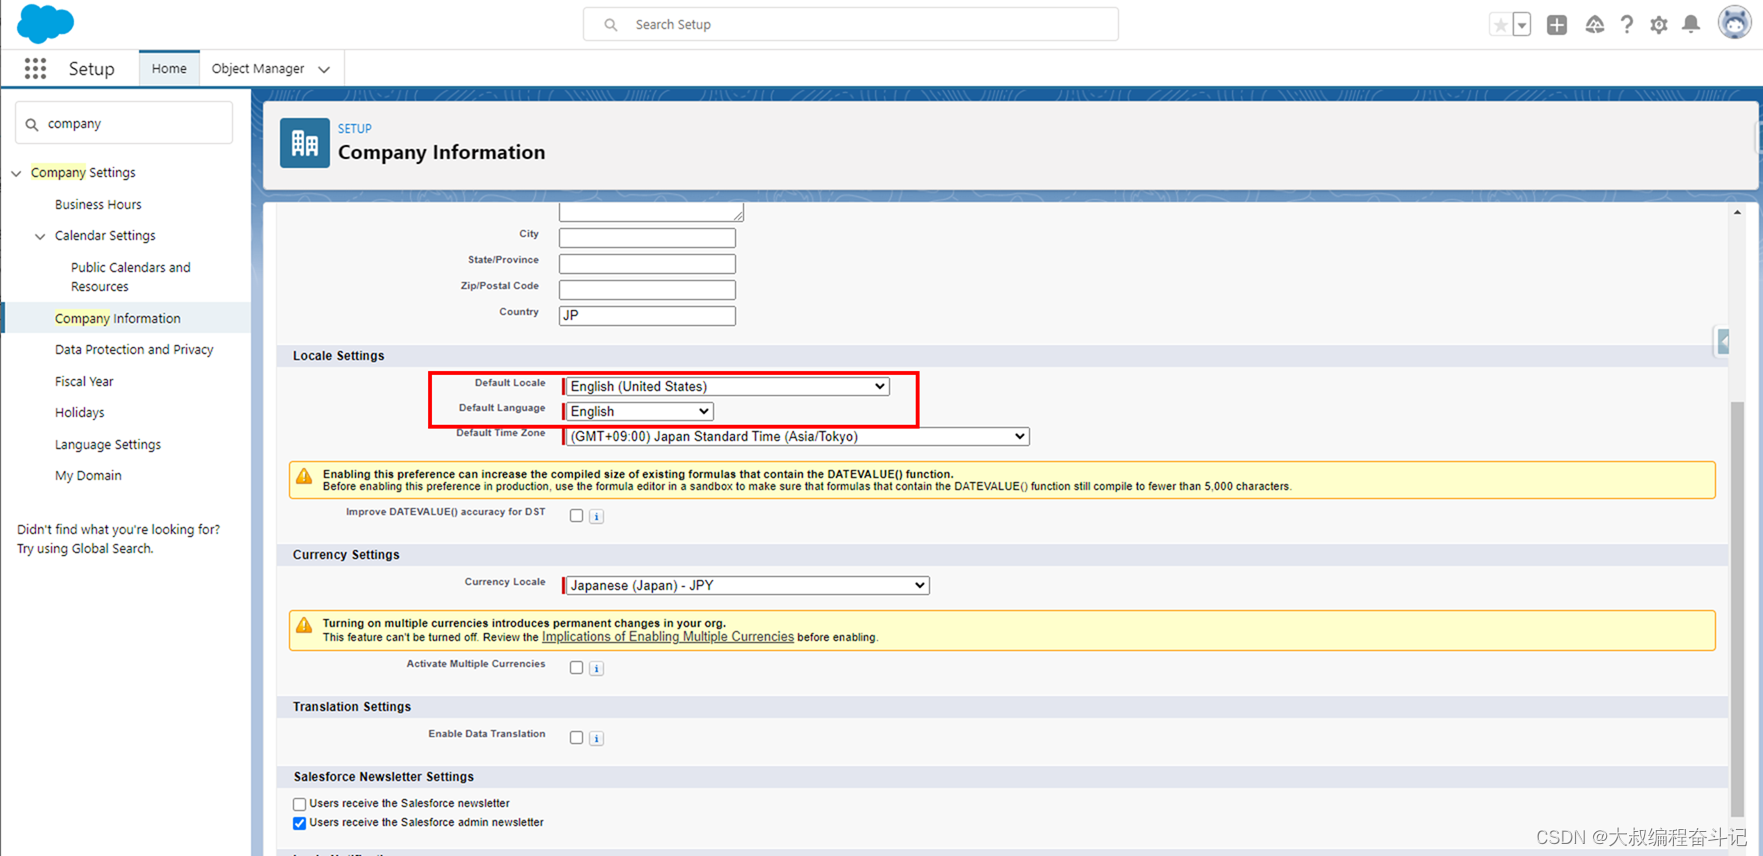Click the favorites star icon
This screenshot has width=1763, height=856.
tap(1500, 25)
